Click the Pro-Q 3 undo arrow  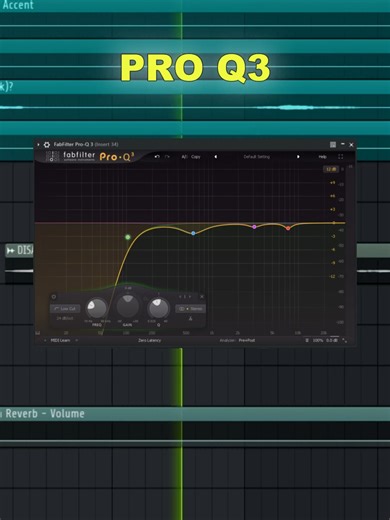click(157, 156)
